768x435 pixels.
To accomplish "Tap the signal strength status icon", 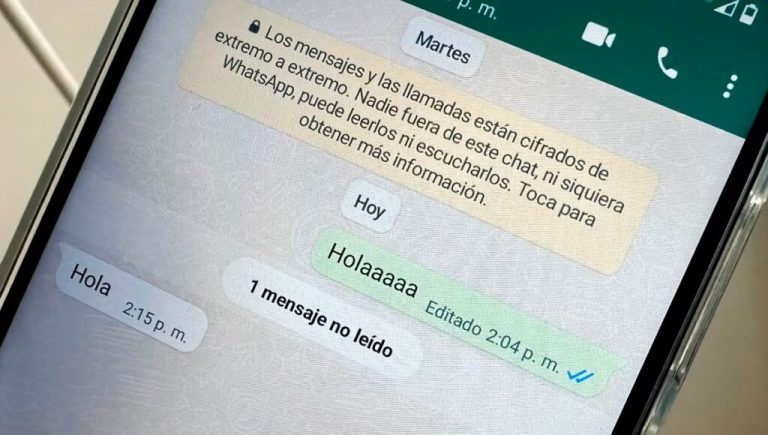I will pyautogui.click(x=725, y=6).
